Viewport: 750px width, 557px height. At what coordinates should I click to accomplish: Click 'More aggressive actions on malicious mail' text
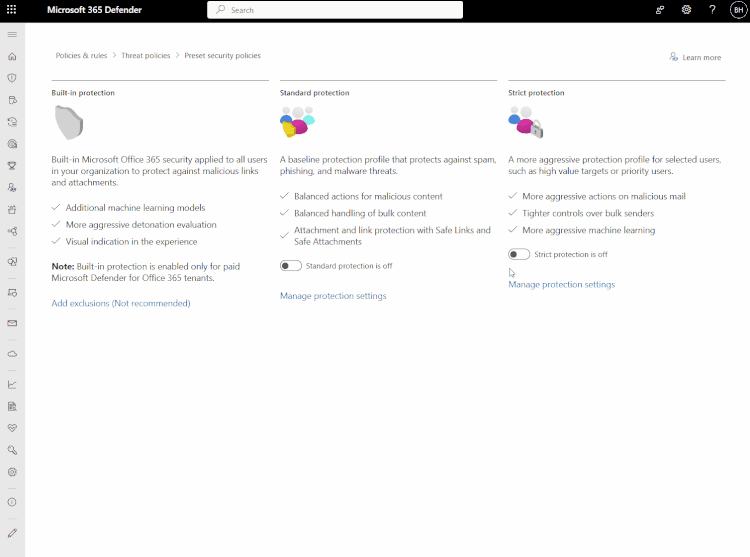click(x=604, y=197)
